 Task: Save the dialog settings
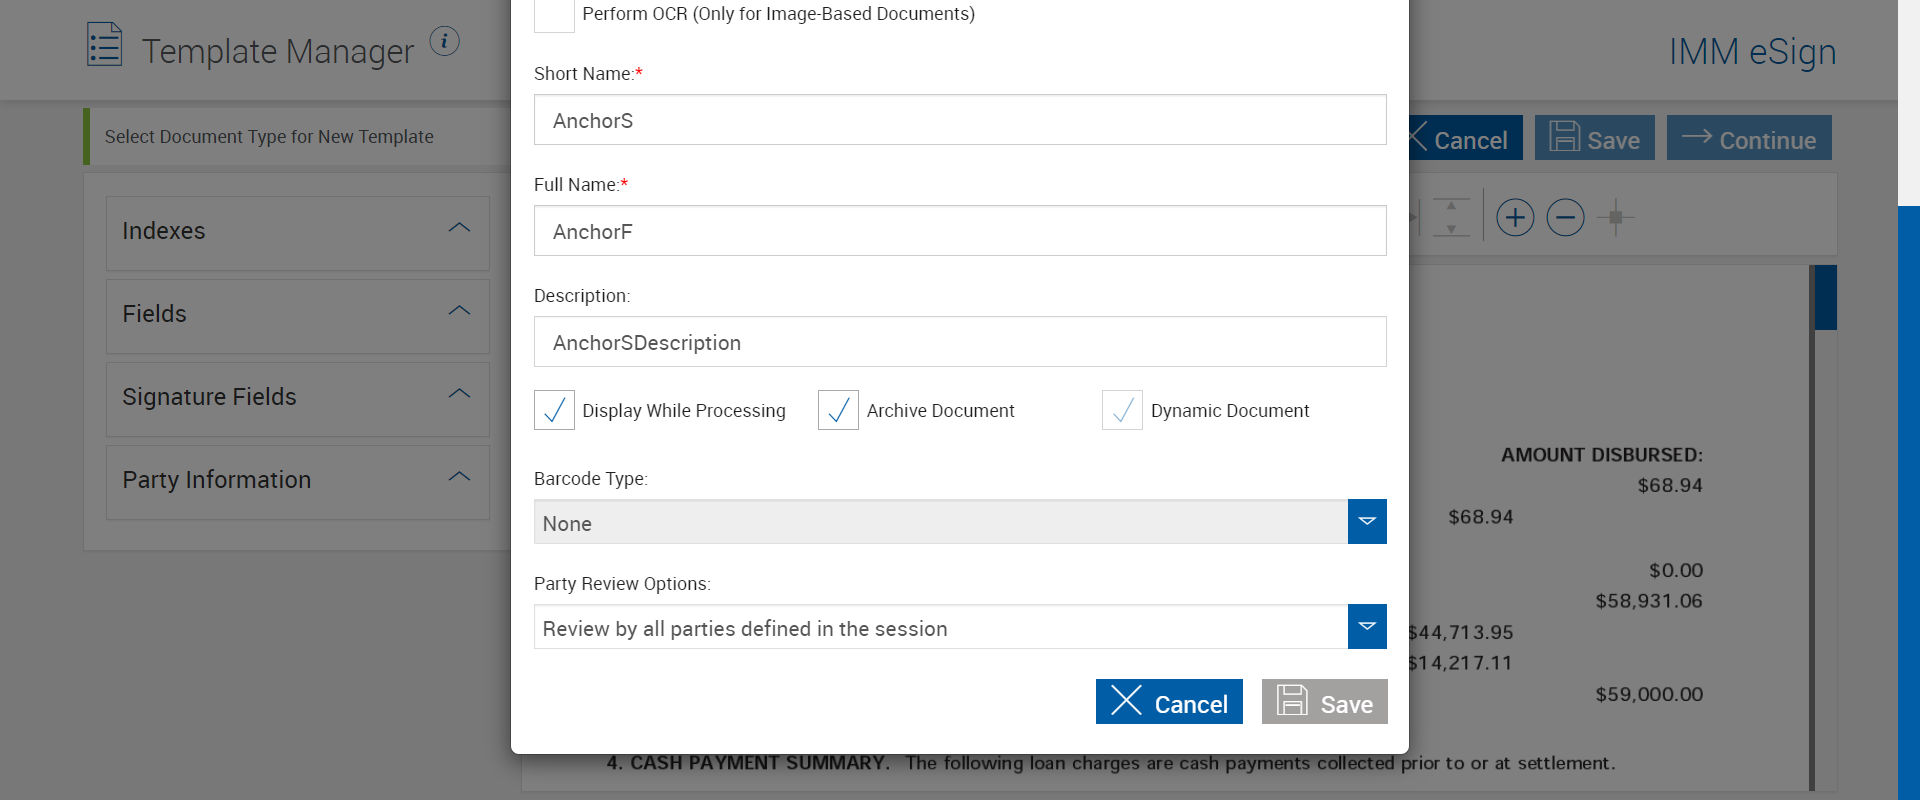point(1324,702)
